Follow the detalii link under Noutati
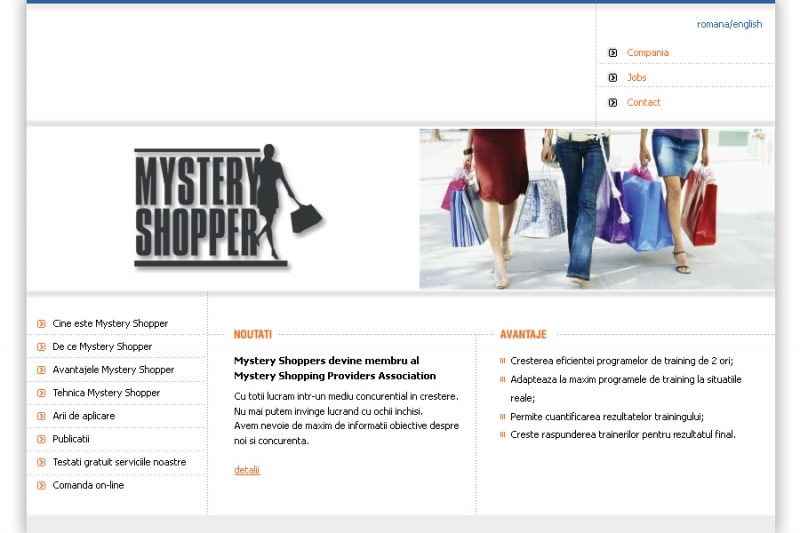The height and width of the screenshot is (533, 800). pos(247,470)
